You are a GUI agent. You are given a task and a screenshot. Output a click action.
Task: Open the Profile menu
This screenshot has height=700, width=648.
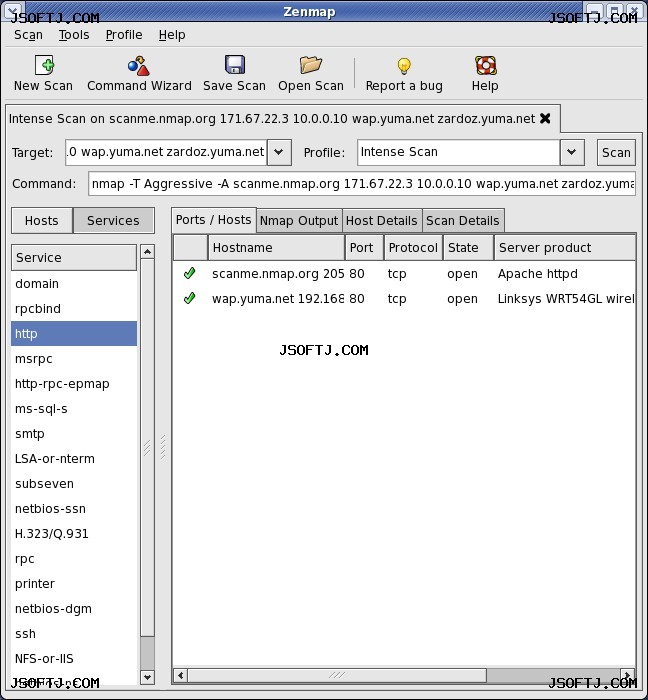[x=124, y=35]
